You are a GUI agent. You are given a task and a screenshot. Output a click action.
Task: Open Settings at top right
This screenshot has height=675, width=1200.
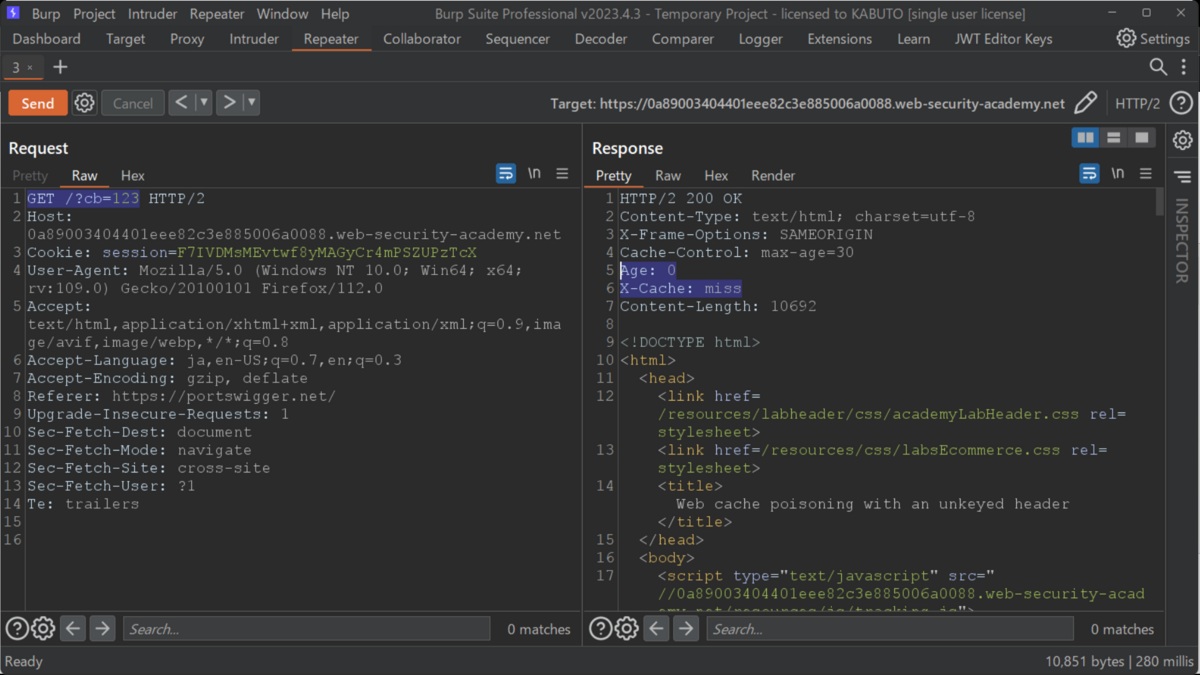coord(1153,39)
